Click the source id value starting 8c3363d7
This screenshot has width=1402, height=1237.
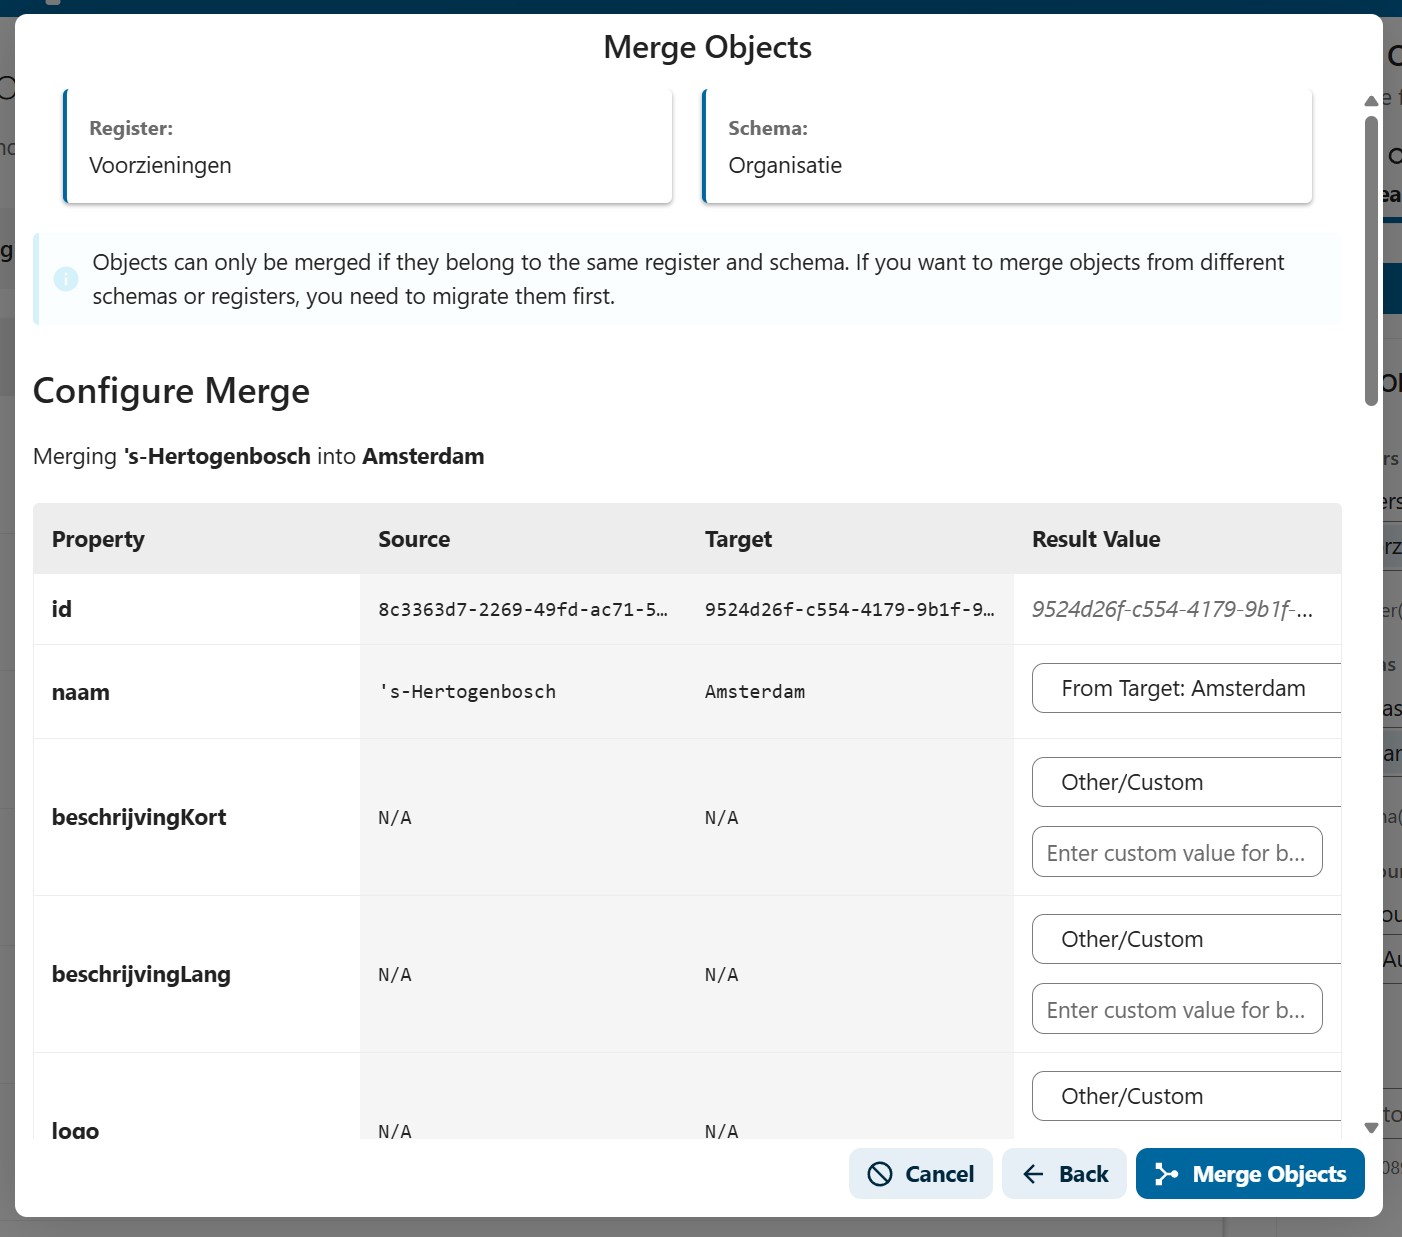tap(523, 610)
